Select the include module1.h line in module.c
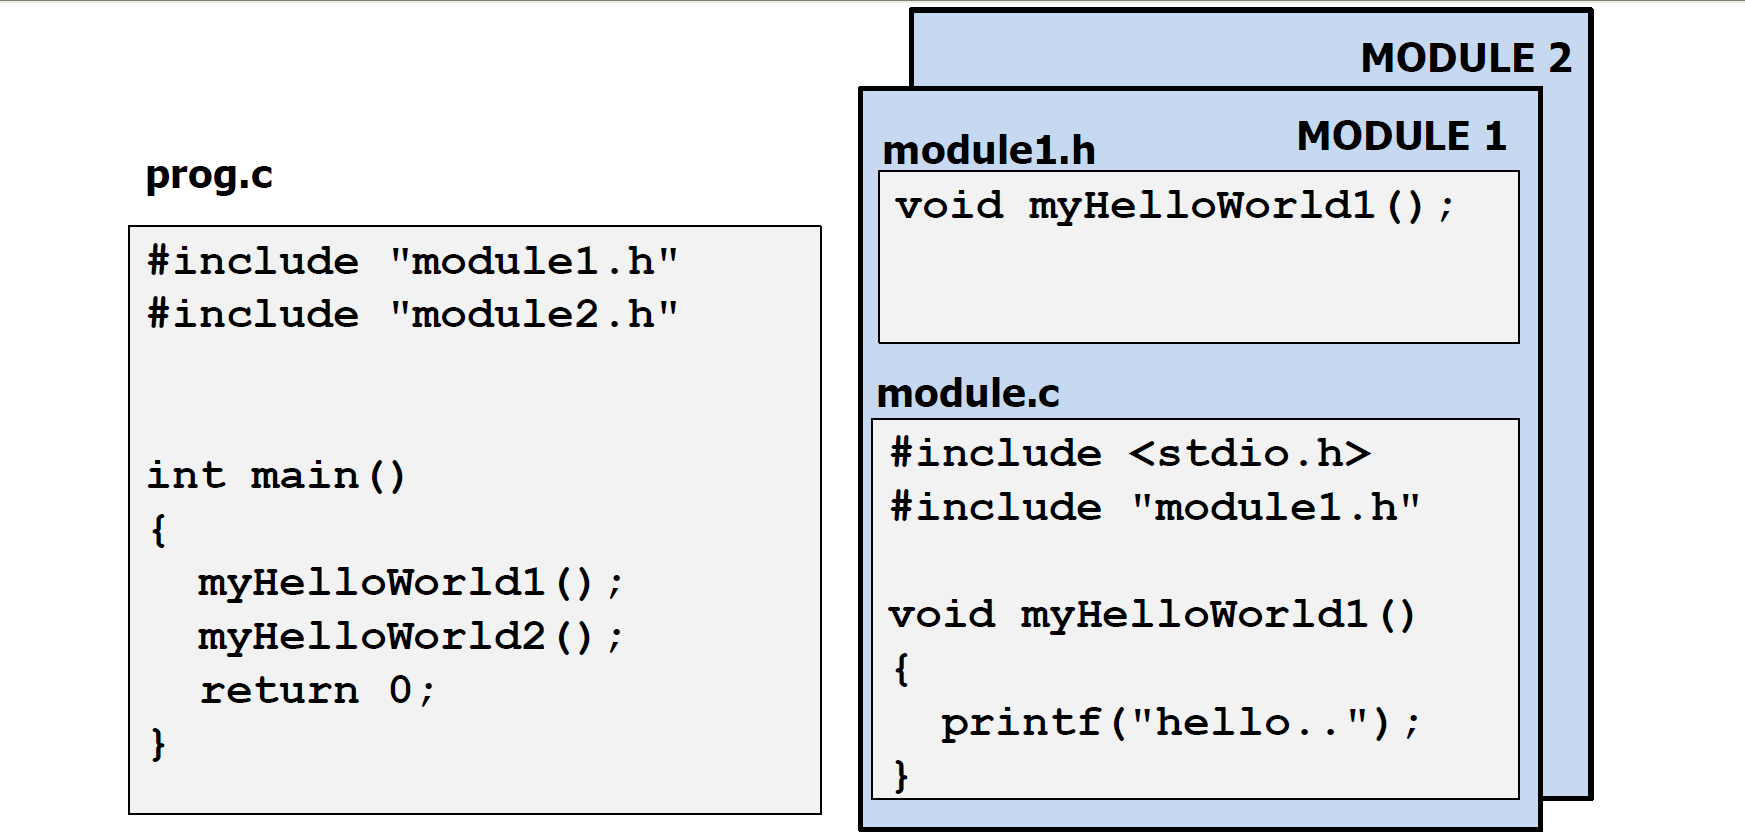 pos(1155,507)
